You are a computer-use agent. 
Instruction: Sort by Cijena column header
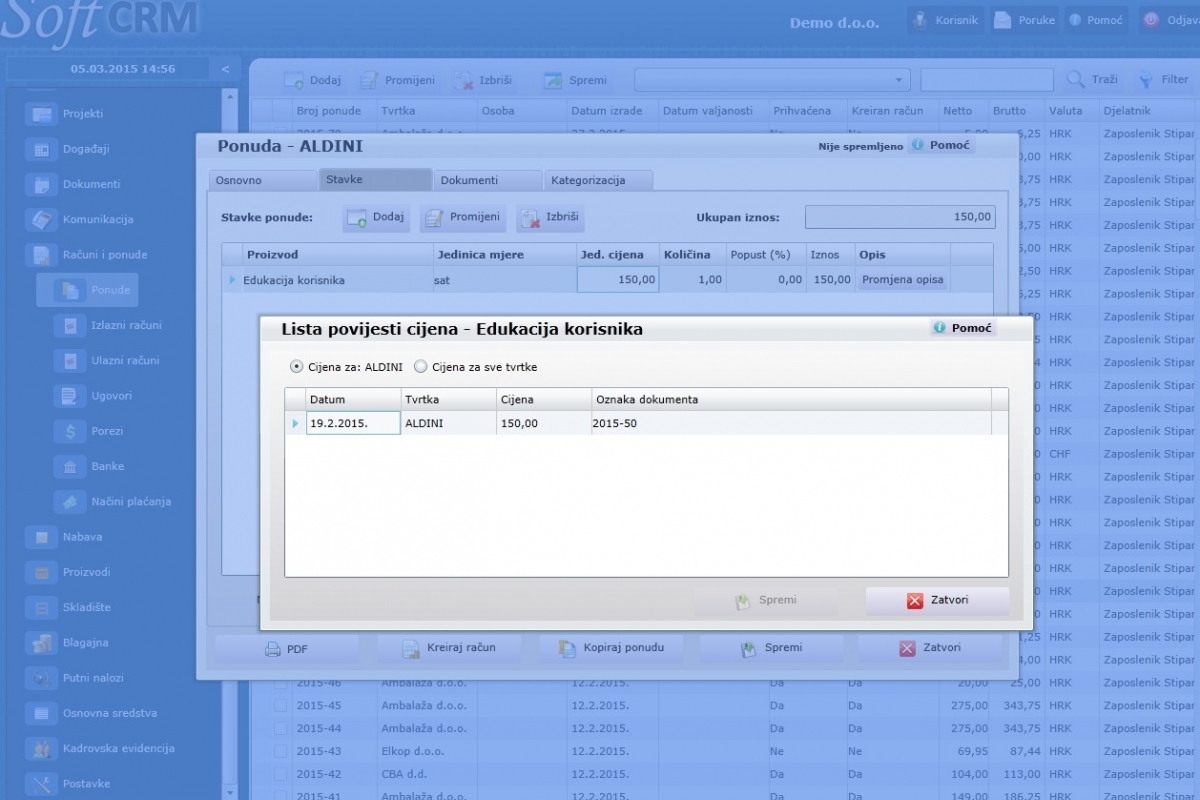(543, 399)
